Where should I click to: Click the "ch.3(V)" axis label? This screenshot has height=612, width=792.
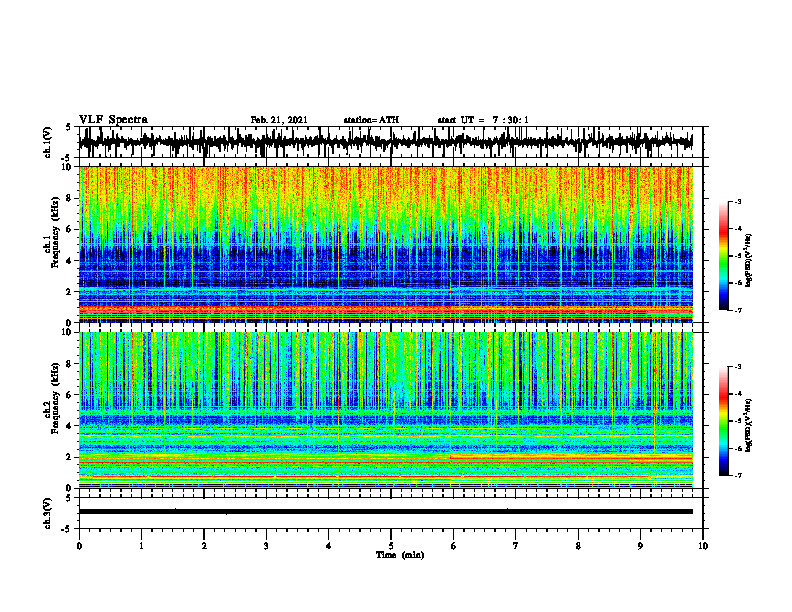click(x=48, y=513)
